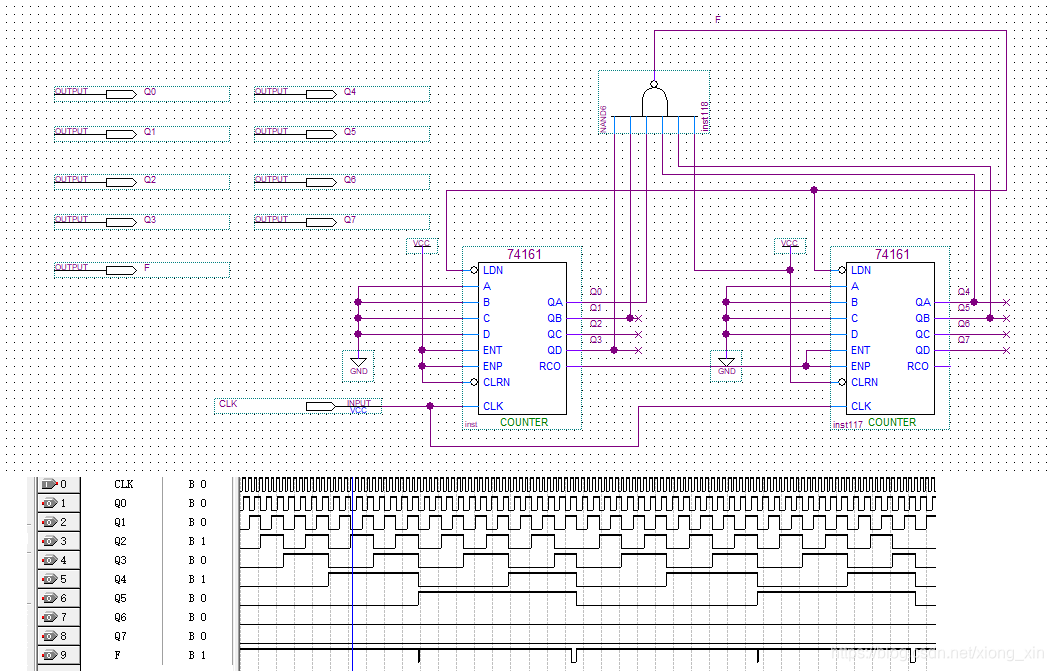
Task: Click the CLK input icon in waveform row 0
Action: coord(50,484)
